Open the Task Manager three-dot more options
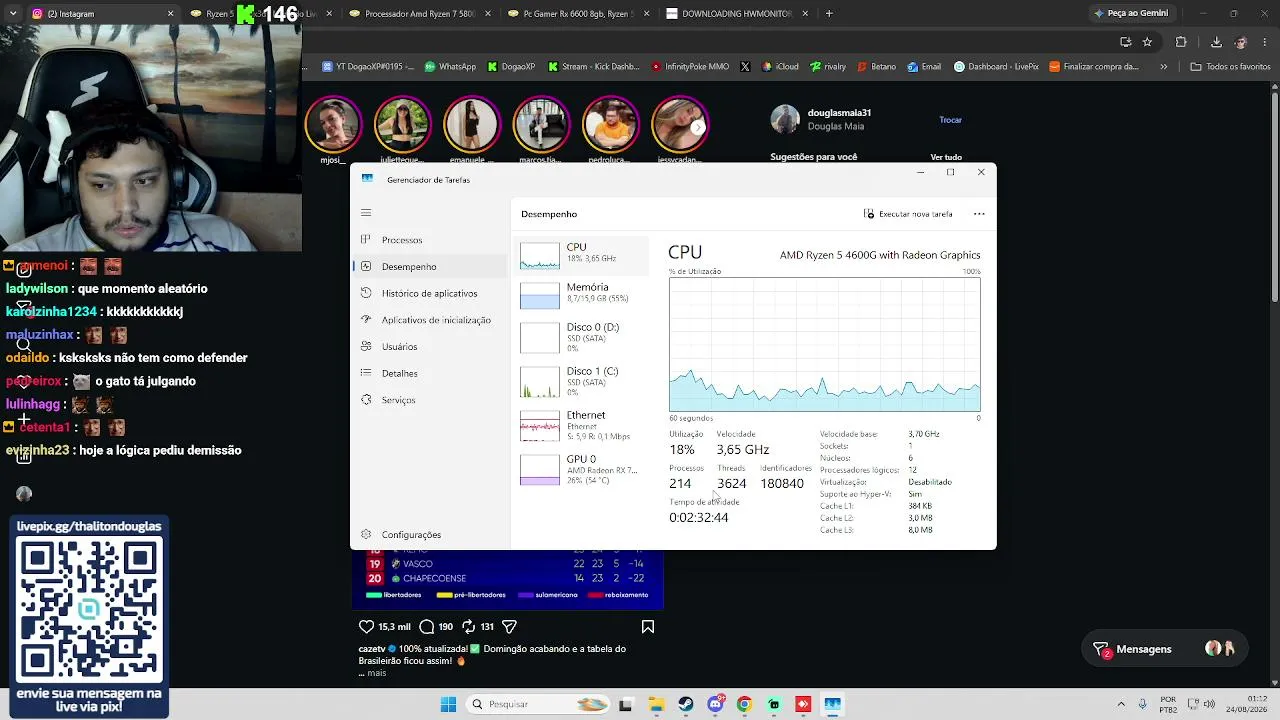1280x720 pixels. (979, 214)
